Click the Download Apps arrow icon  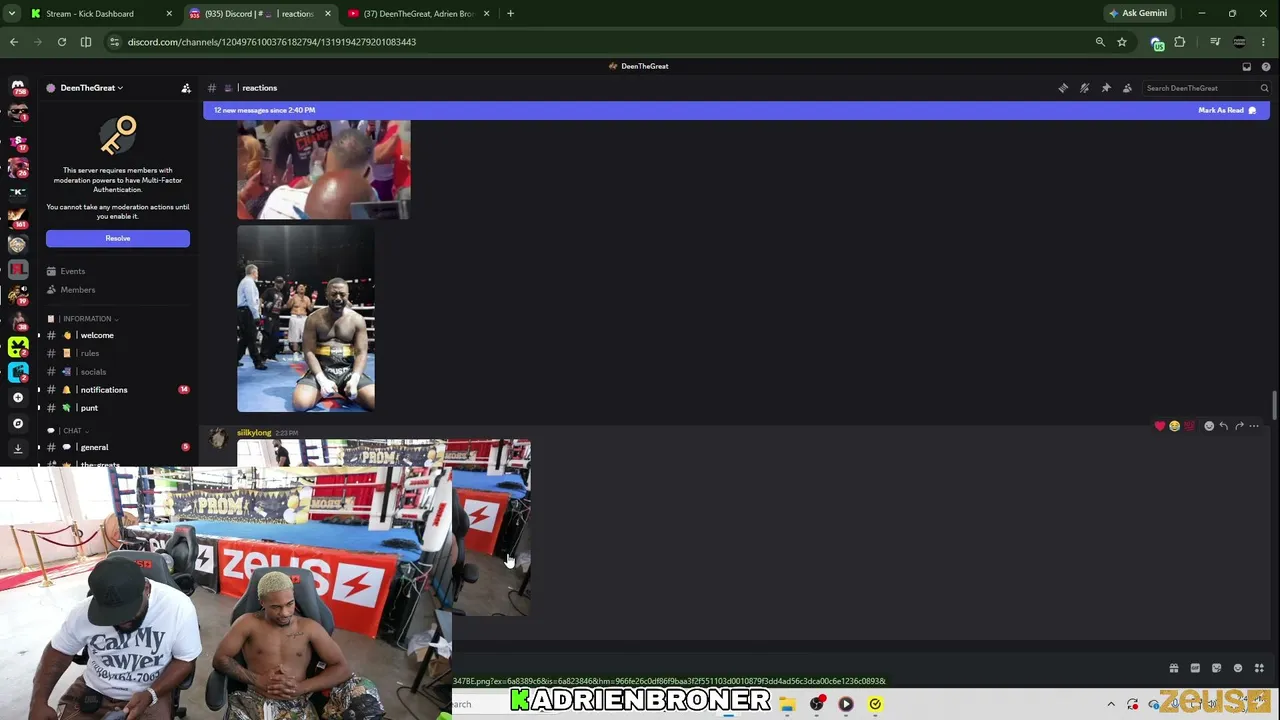[18, 449]
